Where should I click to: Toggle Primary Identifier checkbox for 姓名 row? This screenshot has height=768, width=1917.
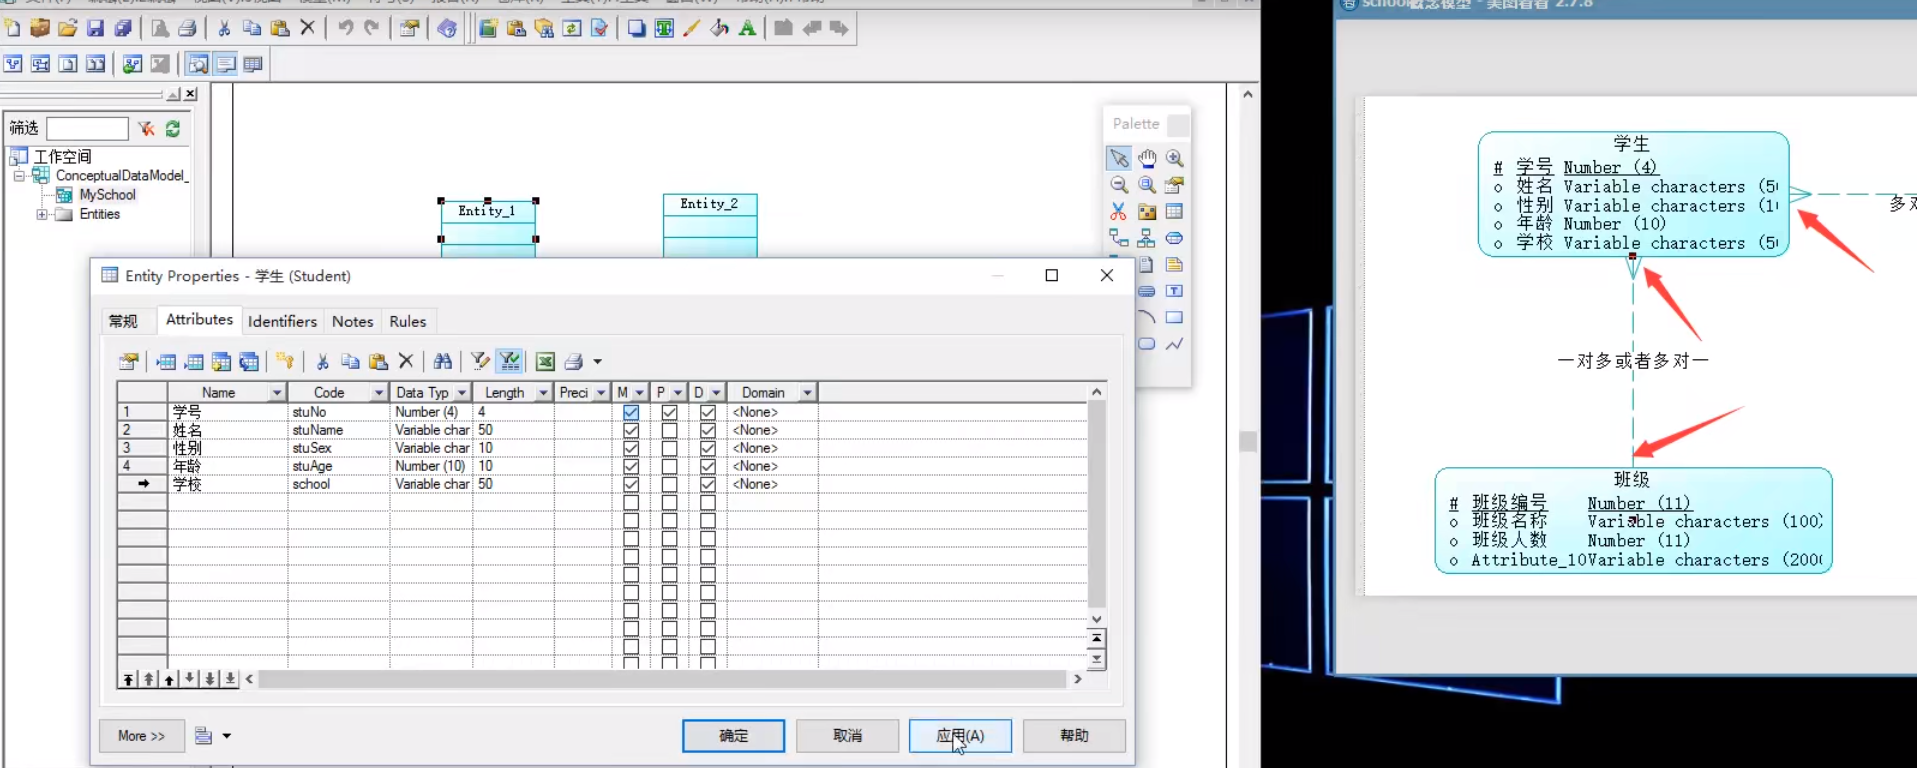669,430
